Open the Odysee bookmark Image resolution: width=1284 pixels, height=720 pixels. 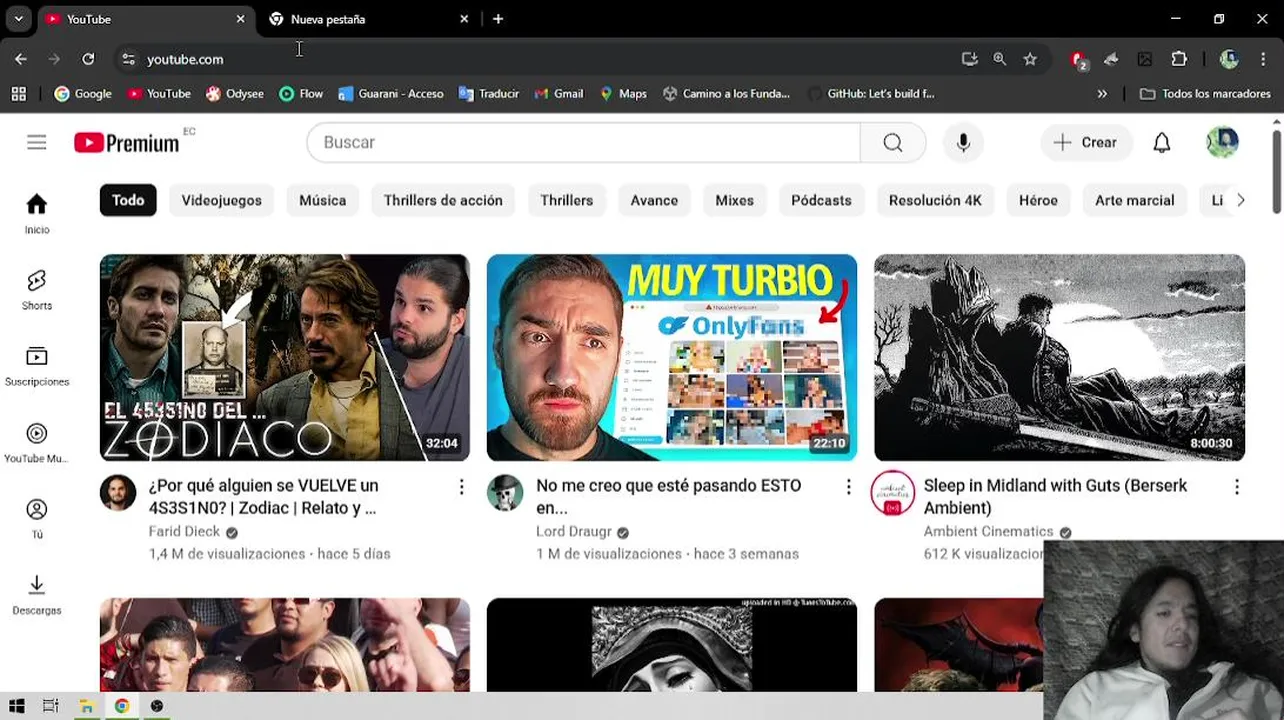point(235,94)
